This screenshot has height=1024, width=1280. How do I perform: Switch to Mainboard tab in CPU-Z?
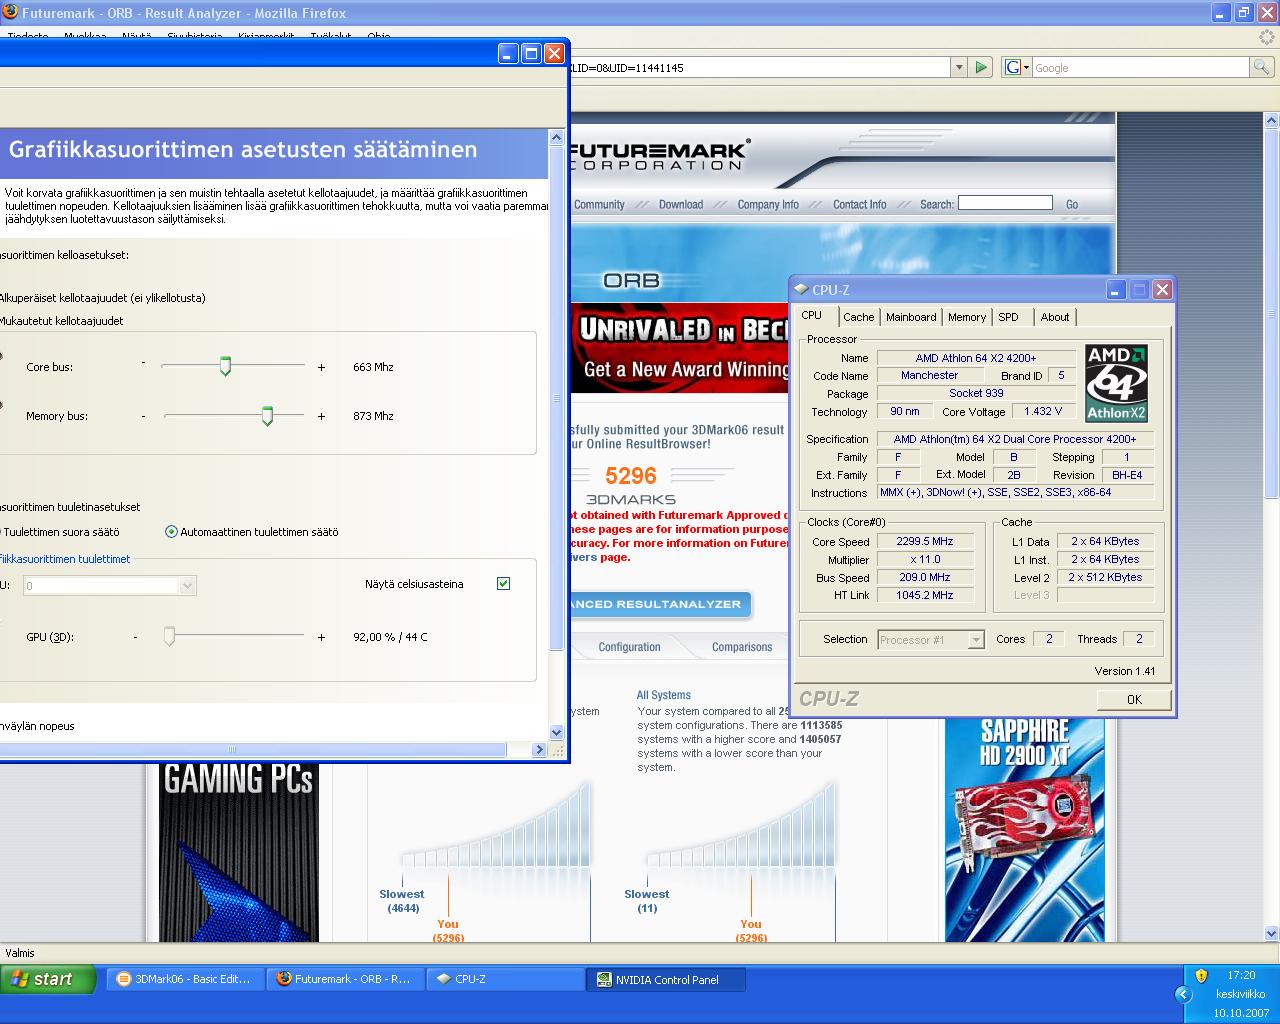(x=911, y=317)
